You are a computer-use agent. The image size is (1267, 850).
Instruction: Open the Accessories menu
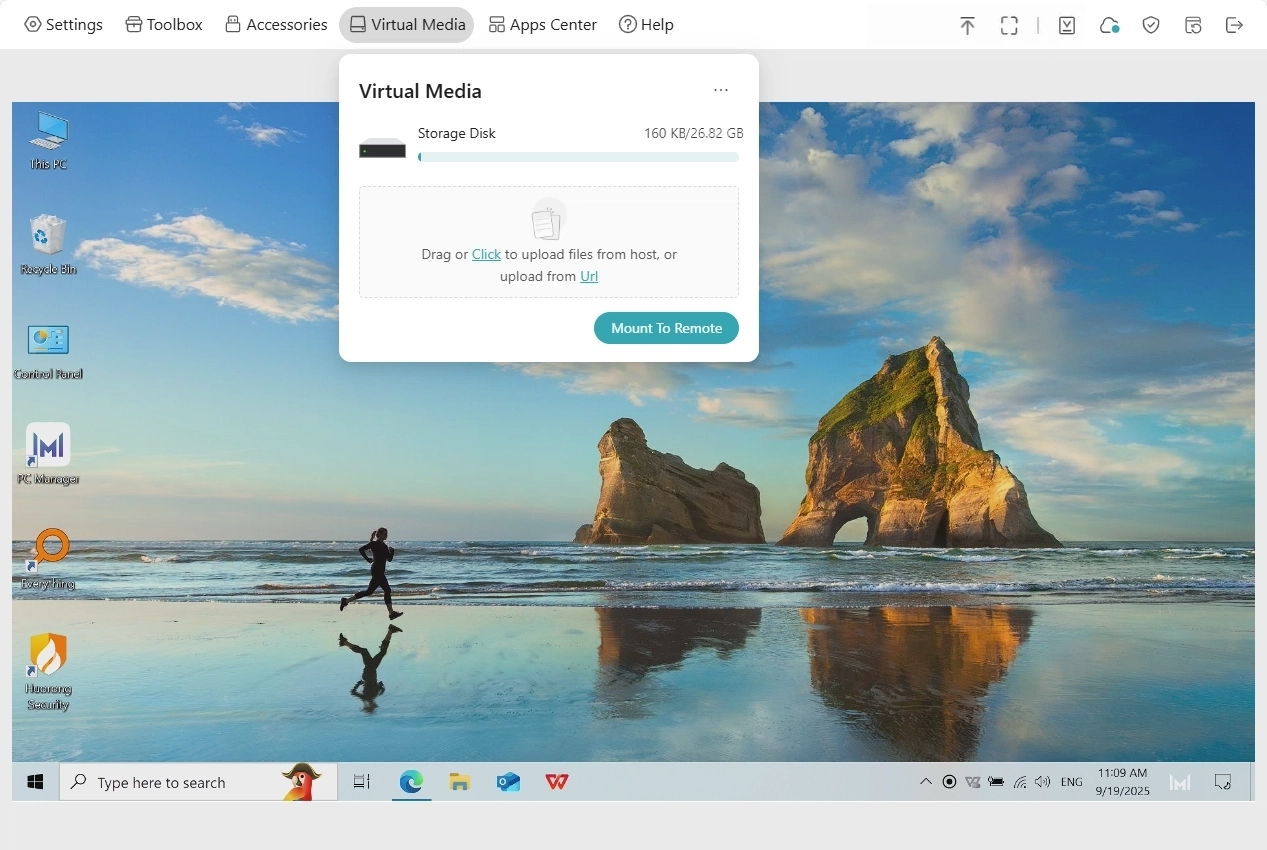pyautogui.click(x=276, y=25)
